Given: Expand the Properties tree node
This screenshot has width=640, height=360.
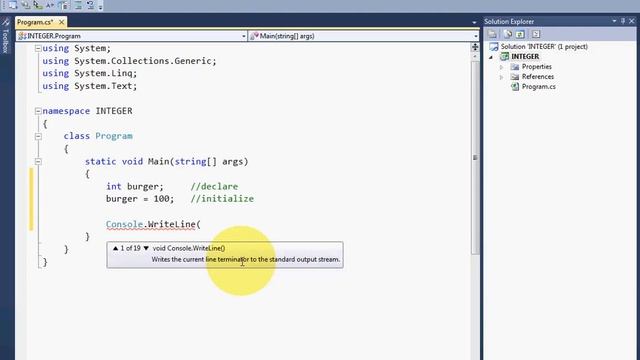Looking at the screenshot, I should click(x=502, y=67).
